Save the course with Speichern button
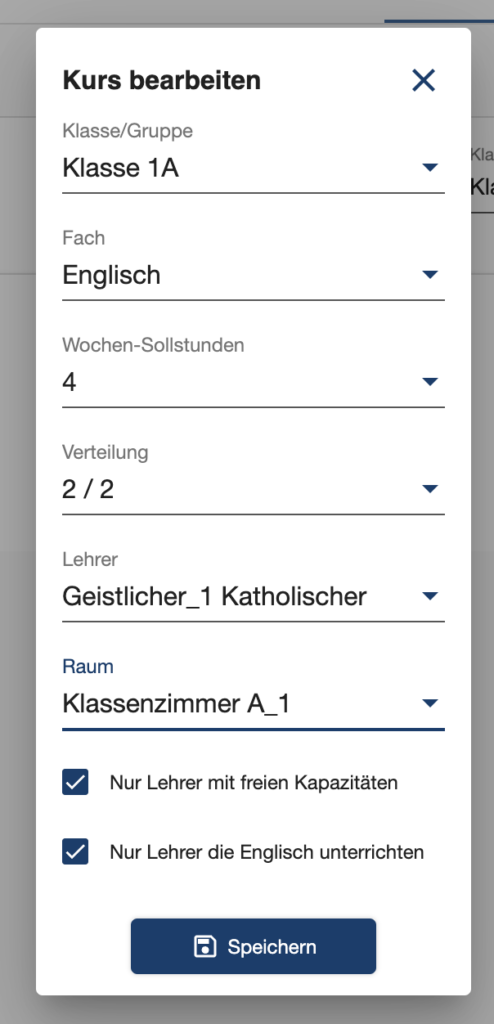The image size is (494, 1024). (x=254, y=946)
